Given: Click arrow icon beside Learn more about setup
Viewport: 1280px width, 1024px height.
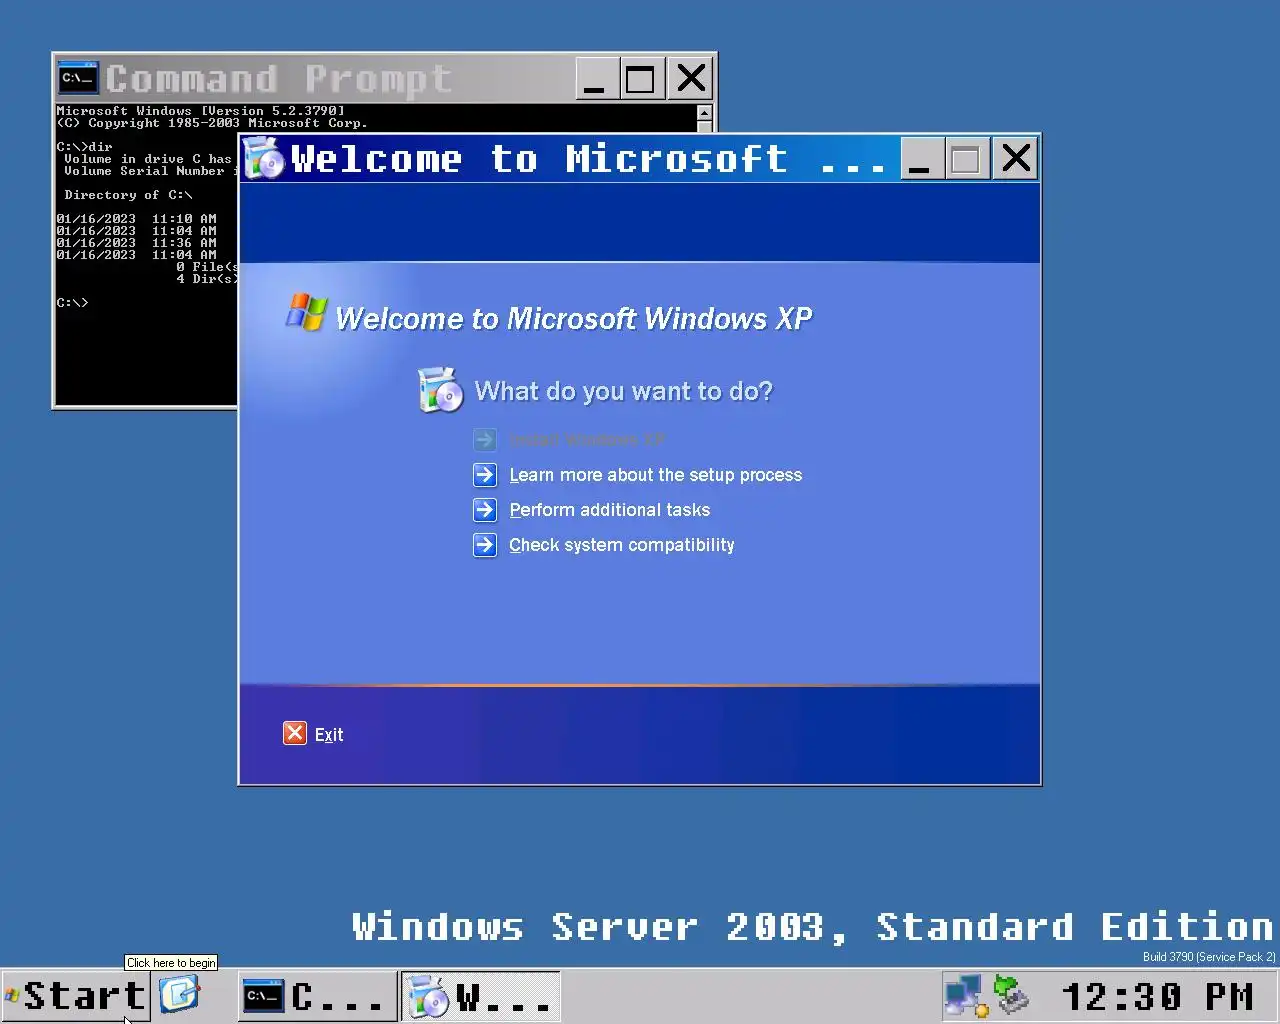Looking at the screenshot, I should coord(485,475).
